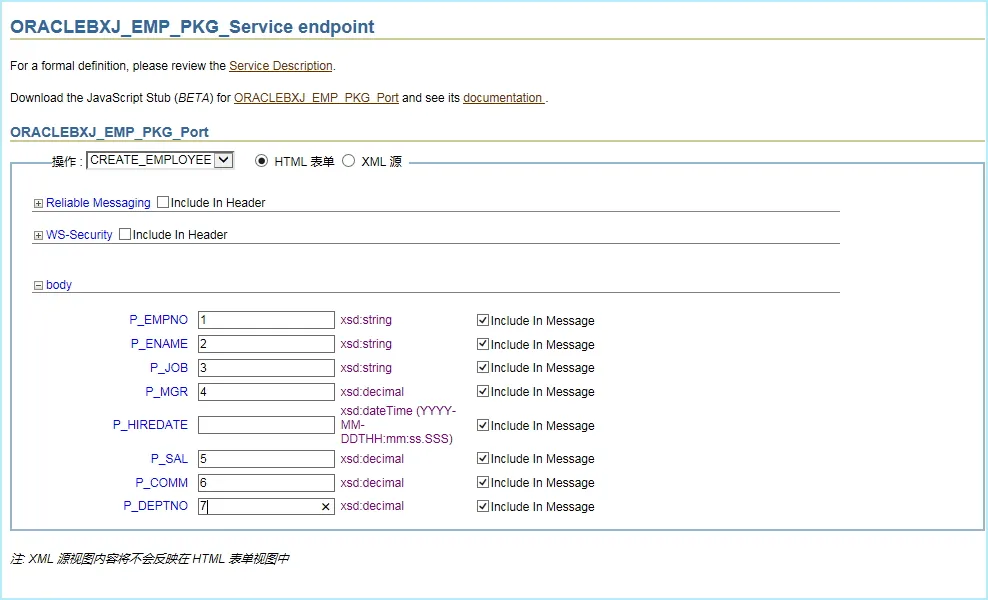Click the Reliable Messaging section label
Viewport: 988px width, 600px height.
[x=98, y=203]
